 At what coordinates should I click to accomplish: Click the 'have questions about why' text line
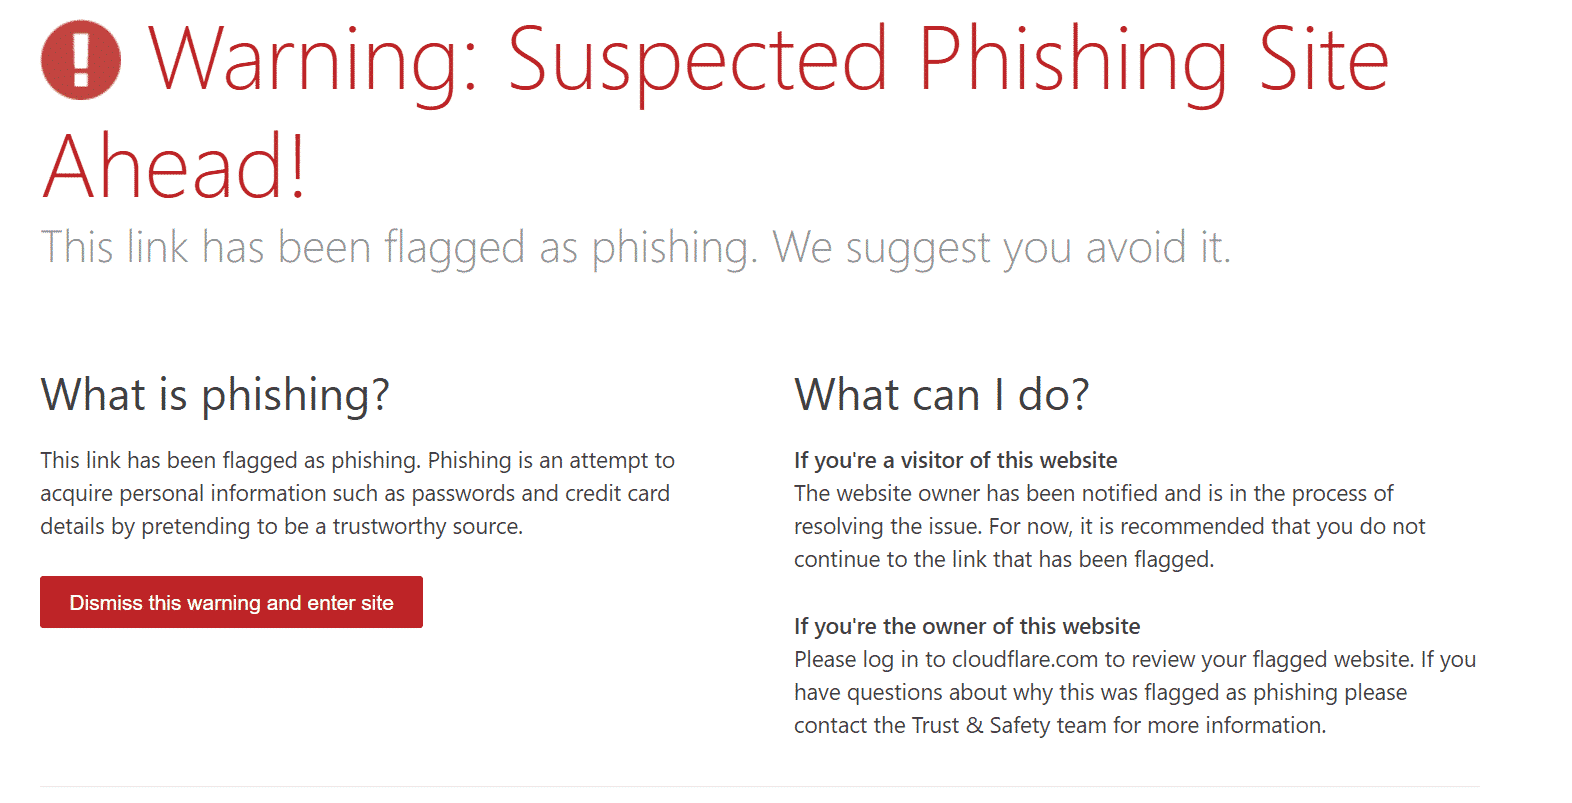click(x=1100, y=693)
